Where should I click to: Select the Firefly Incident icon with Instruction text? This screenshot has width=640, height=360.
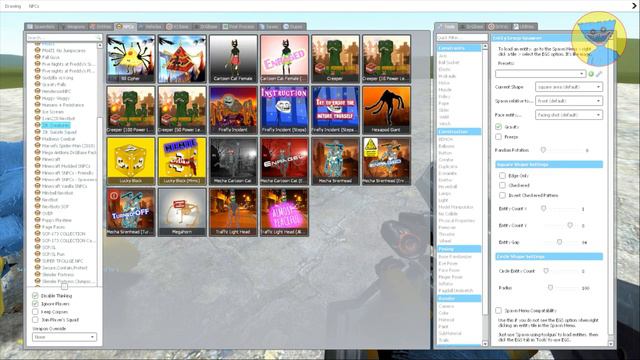pos(284,110)
